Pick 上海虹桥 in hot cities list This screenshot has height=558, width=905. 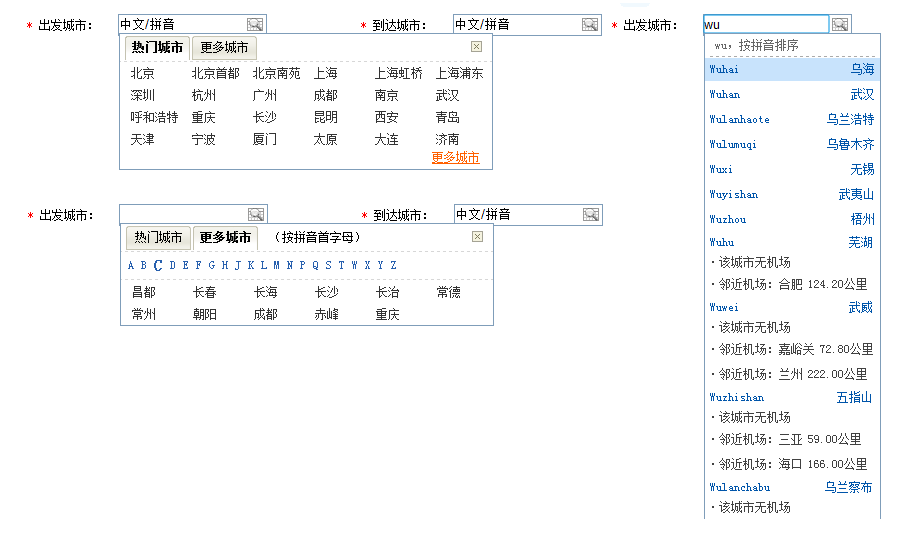[x=399, y=73]
